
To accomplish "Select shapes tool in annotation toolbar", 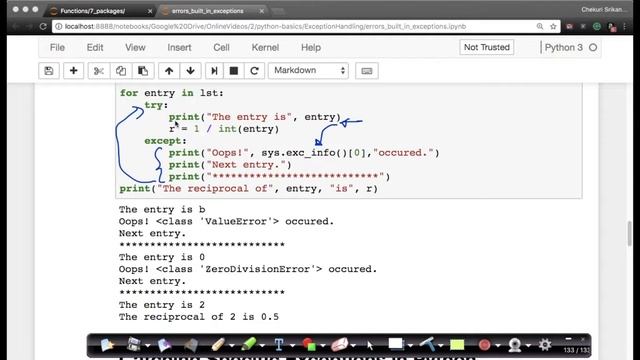I will (x=309, y=345).
